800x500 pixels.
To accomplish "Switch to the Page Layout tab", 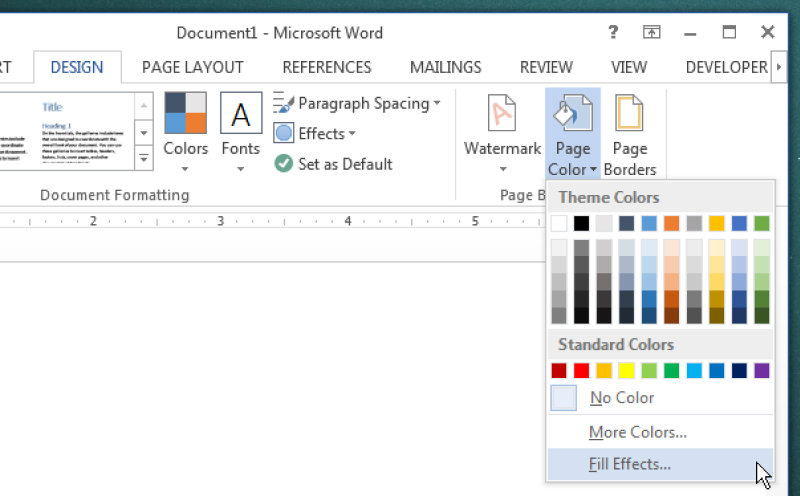I will pyautogui.click(x=192, y=67).
